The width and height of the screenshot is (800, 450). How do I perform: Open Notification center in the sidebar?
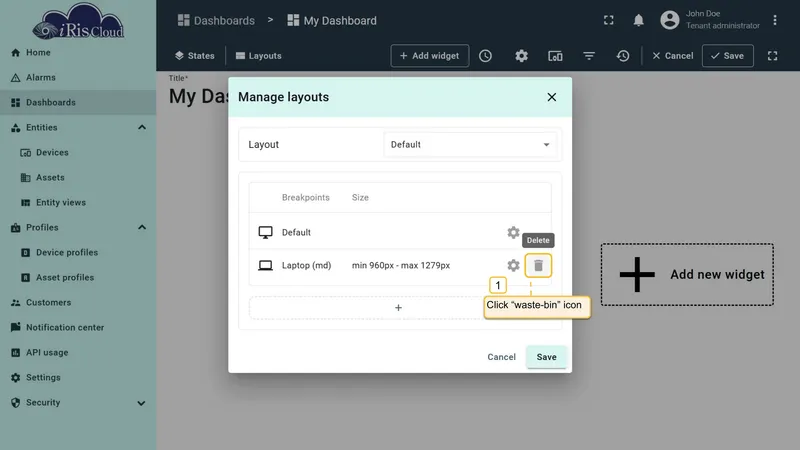(x=78, y=328)
